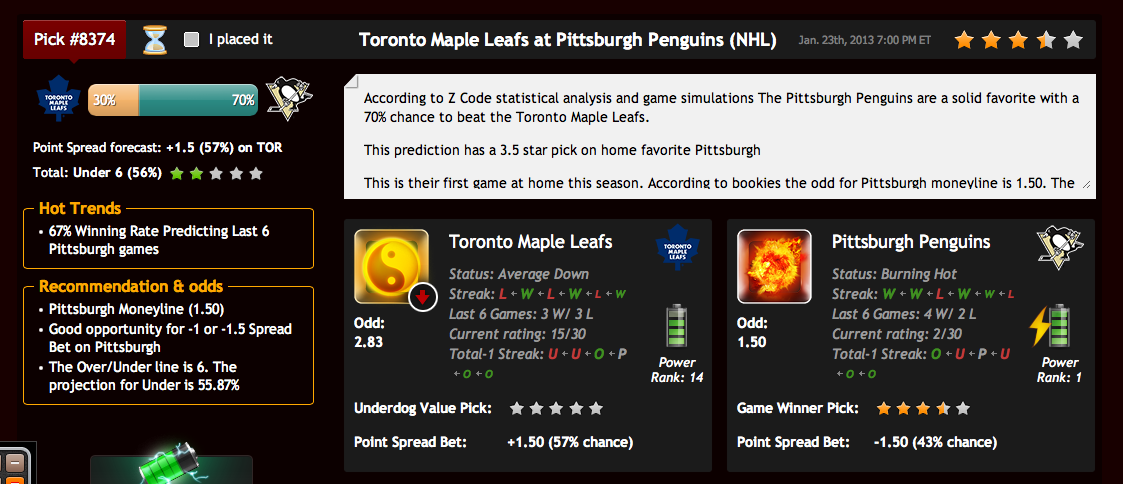Image resolution: width=1123 pixels, height=484 pixels.
Task: Tick the "I placed it" checkbox
Action: click(x=191, y=39)
